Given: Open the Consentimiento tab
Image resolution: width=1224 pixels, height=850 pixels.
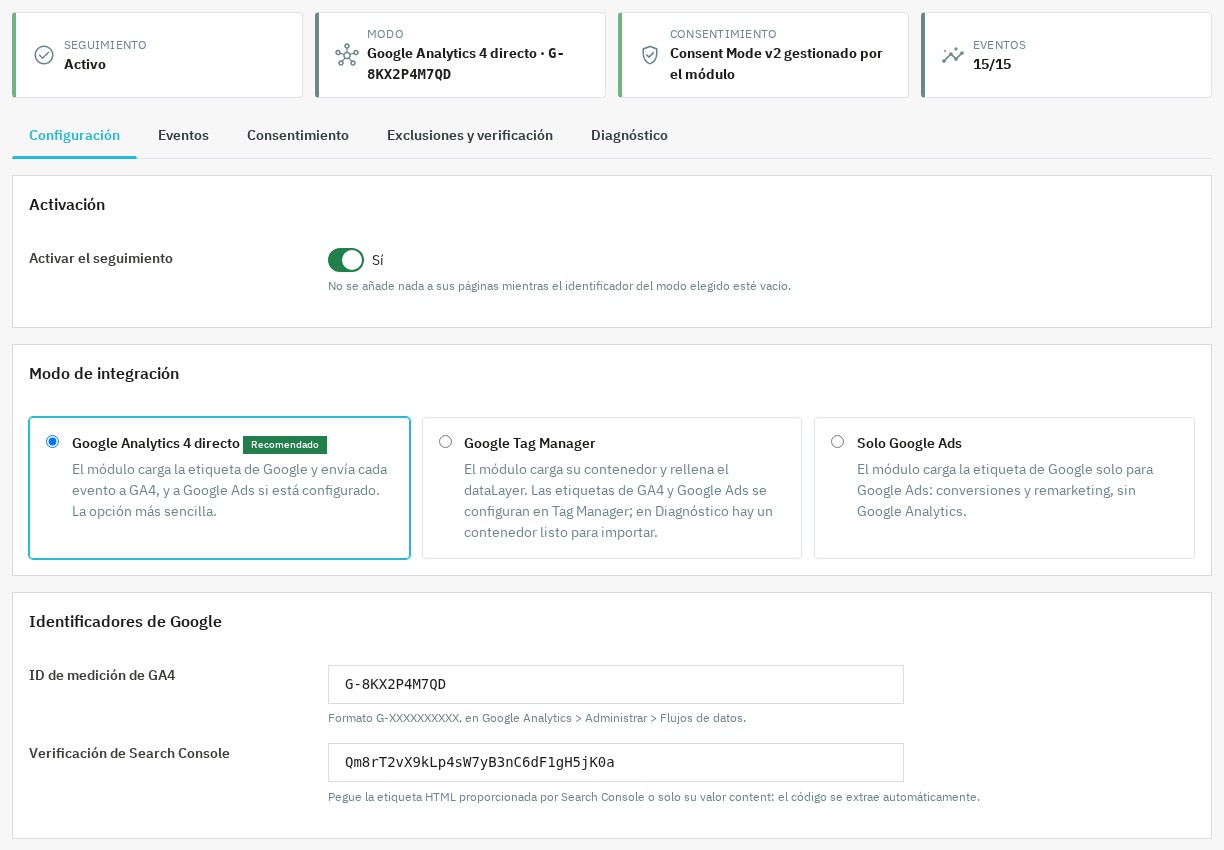Looking at the screenshot, I should (x=298, y=135).
